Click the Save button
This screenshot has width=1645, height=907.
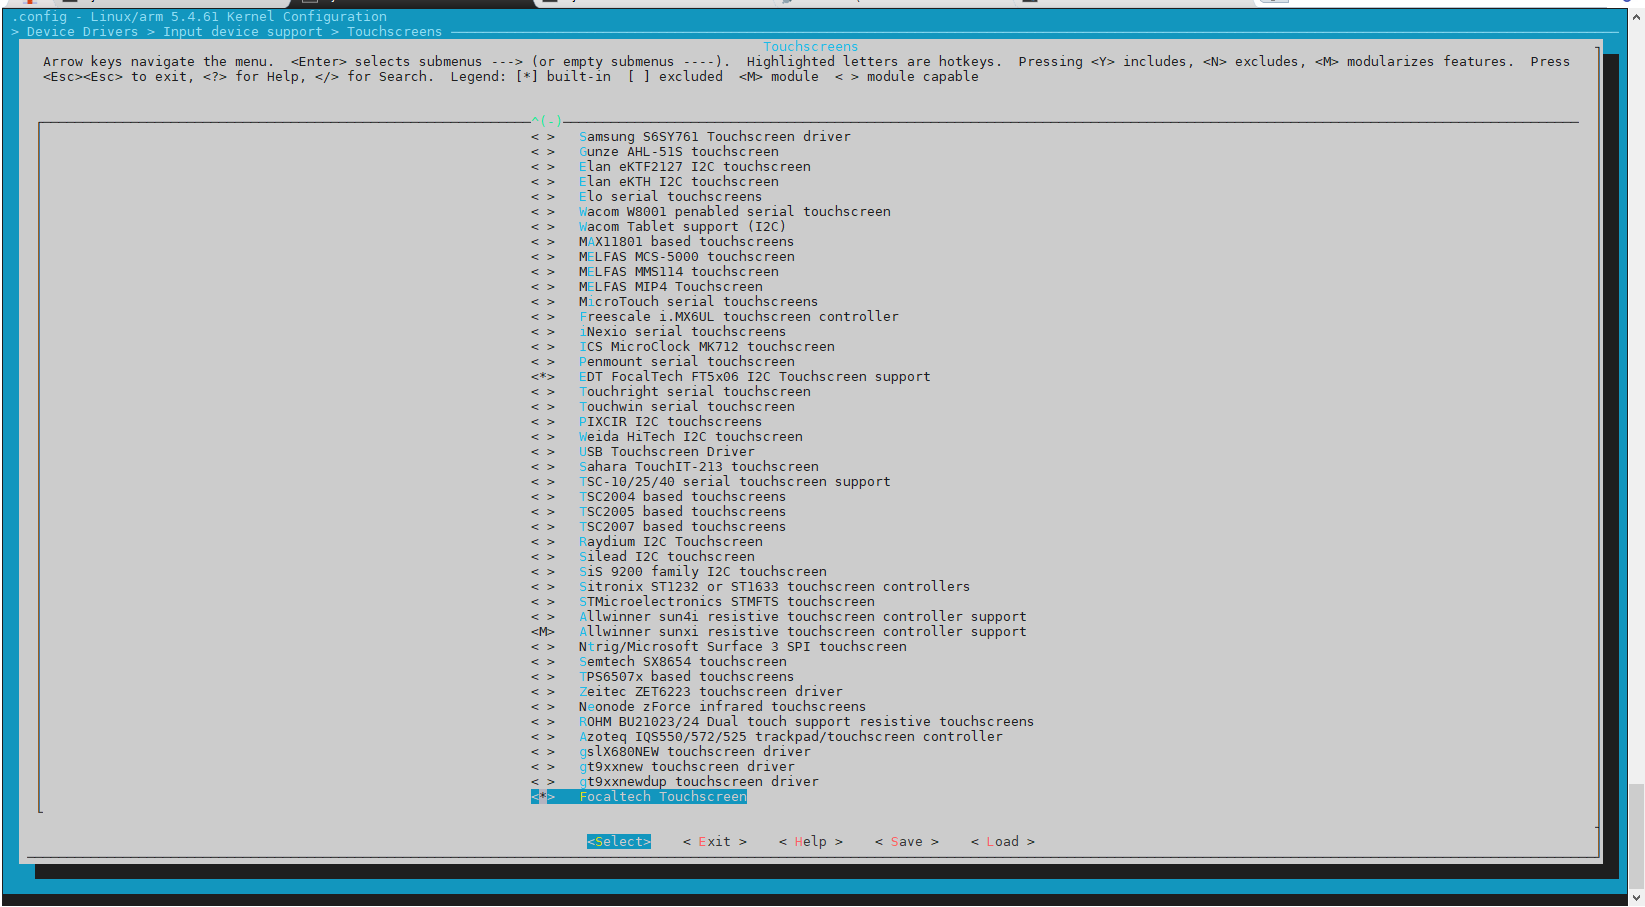(906, 842)
